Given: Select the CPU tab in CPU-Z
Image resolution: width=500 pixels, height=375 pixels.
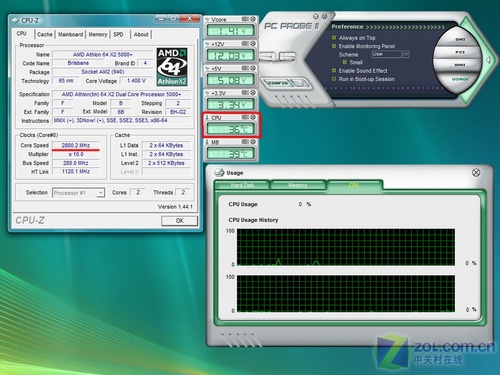Looking at the screenshot, I should click(22, 34).
